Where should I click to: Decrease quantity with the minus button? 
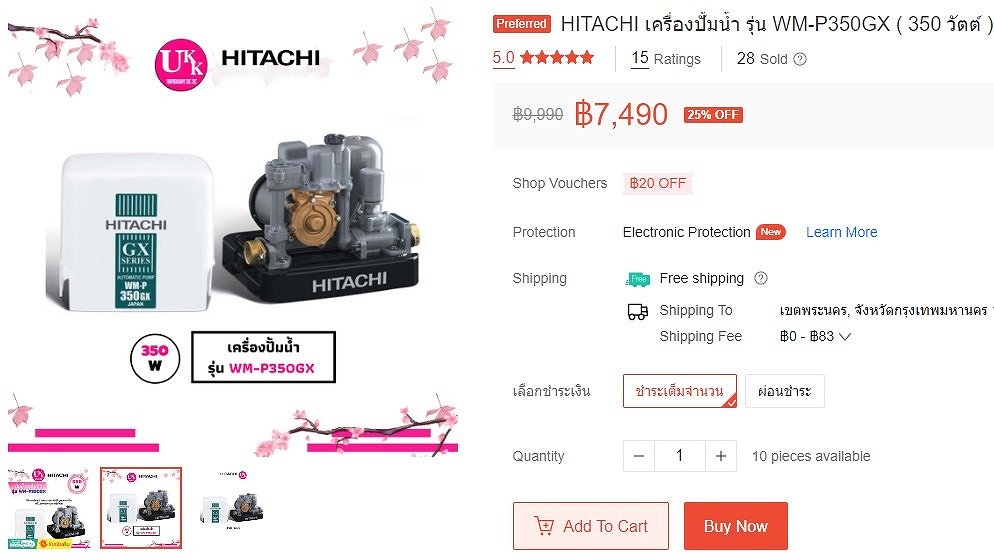click(x=639, y=456)
